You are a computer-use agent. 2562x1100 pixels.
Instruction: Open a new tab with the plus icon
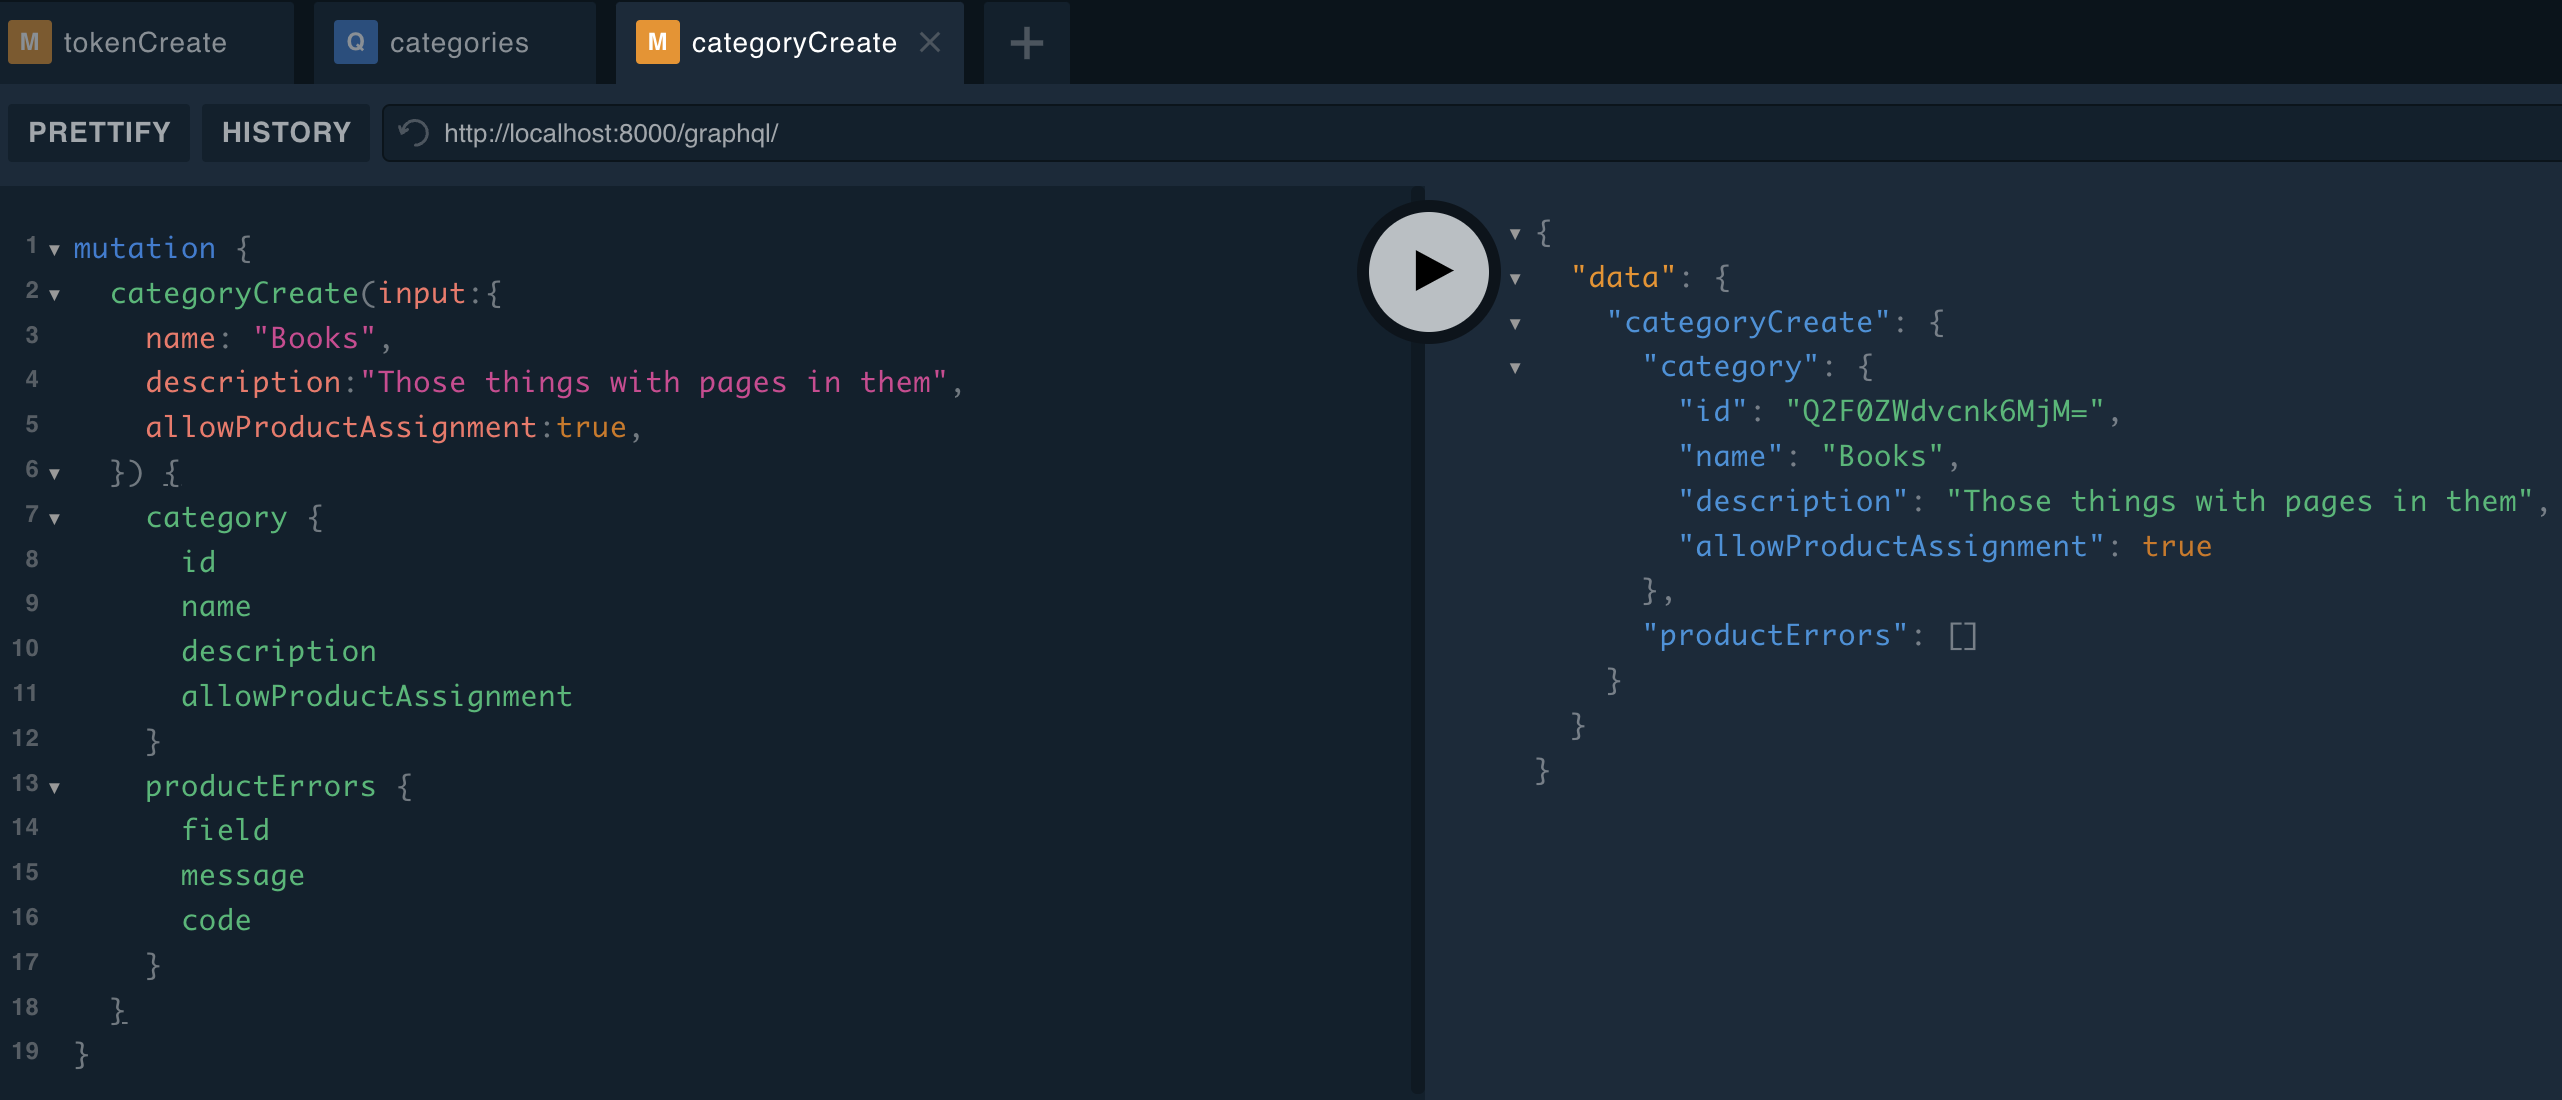[1026, 42]
